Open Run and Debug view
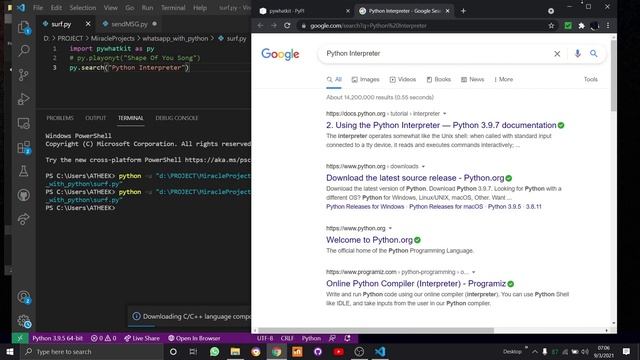640x360 pixels. click(24, 99)
